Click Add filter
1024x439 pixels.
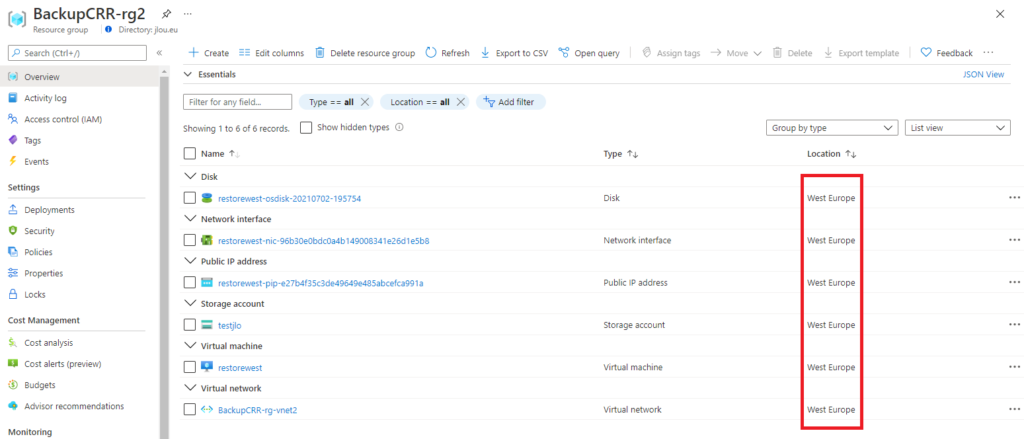(x=511, y=102)
